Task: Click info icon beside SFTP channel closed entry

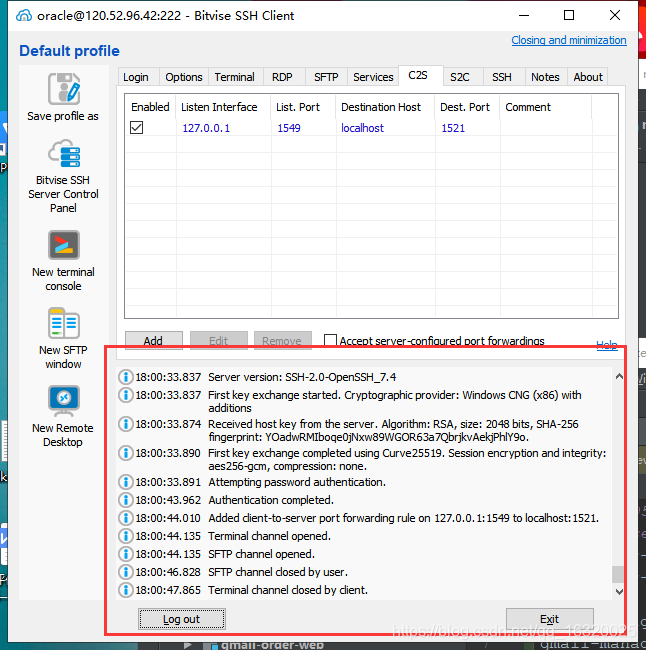Action: [x=125, y=572]
